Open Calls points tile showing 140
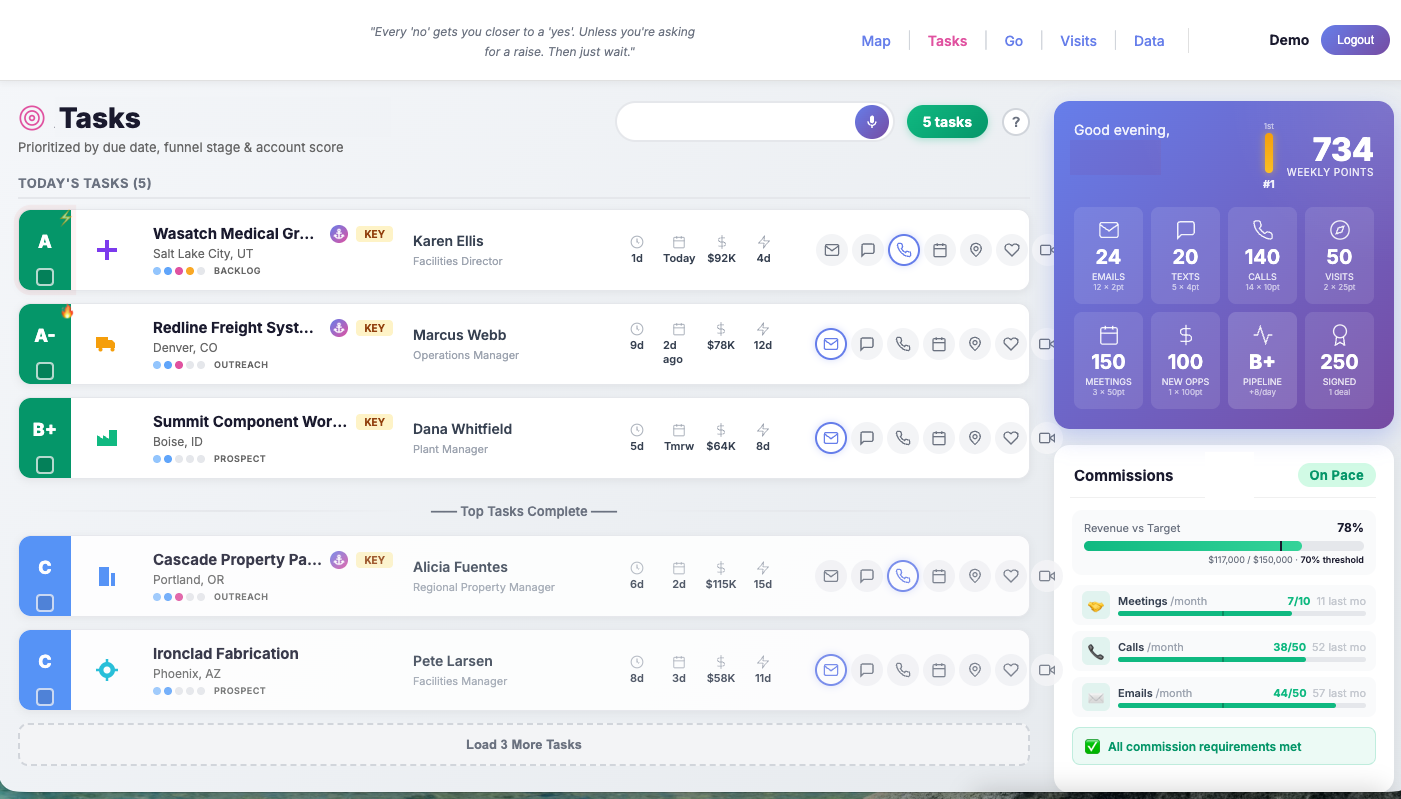The image size is (1401, 799). [x=1262, y=256]
